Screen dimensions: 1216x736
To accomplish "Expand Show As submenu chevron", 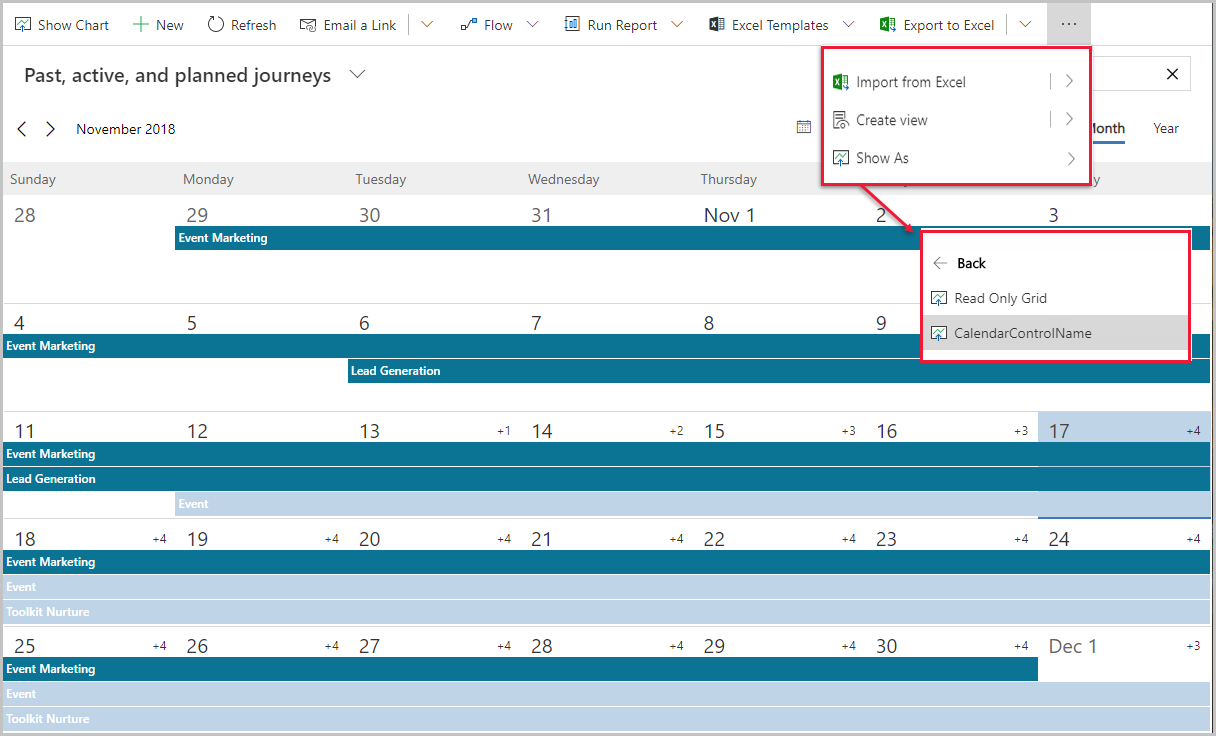I will coord(1071,158).
